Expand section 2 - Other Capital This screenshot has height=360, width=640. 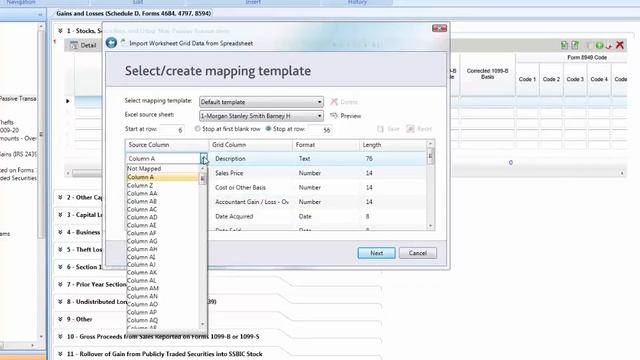(60, 197)
